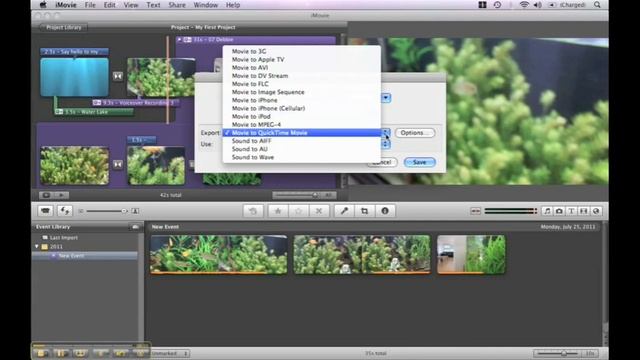Select Movie to DV Stream

point(302,76)
